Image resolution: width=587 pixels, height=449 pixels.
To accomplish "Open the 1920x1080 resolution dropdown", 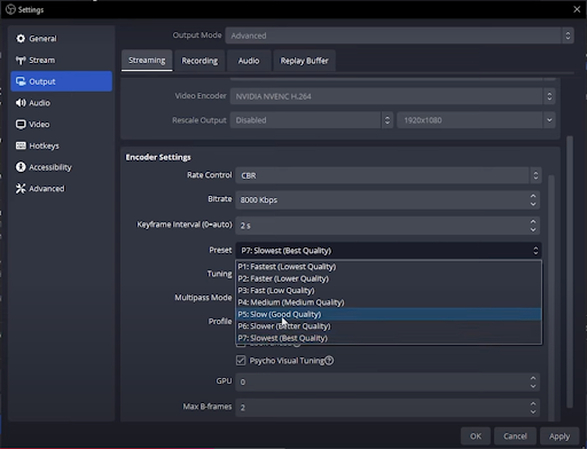I will click(x=476, y=120).
